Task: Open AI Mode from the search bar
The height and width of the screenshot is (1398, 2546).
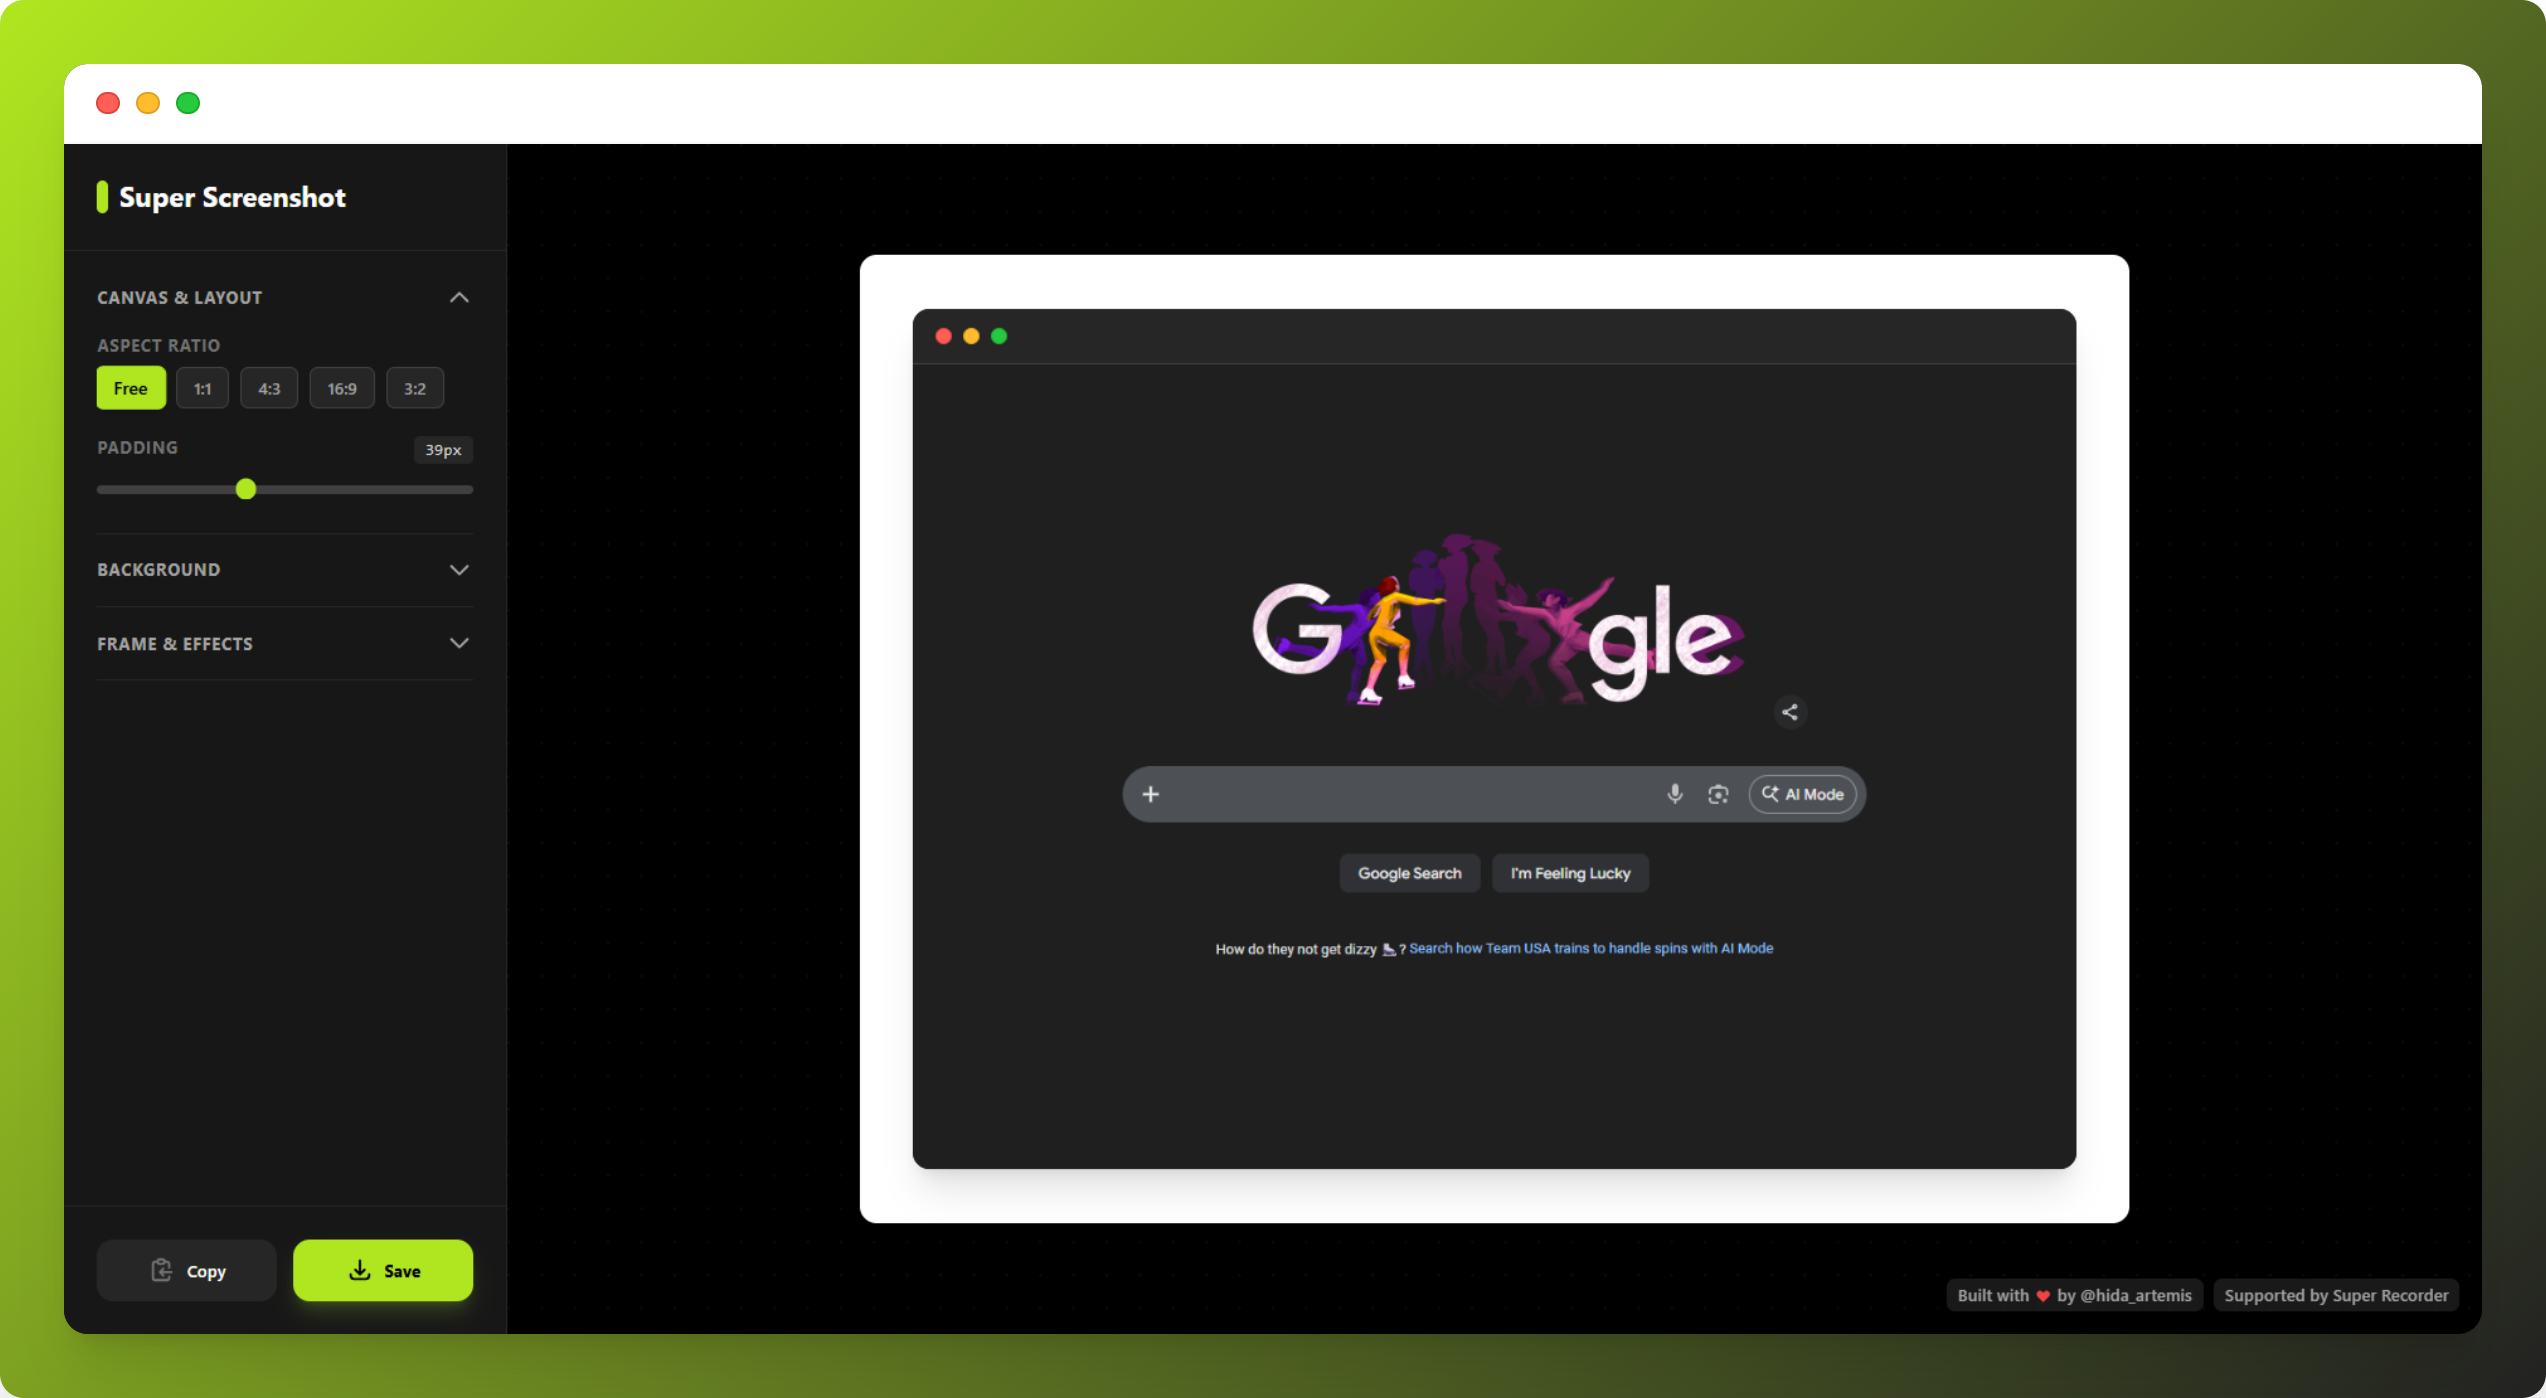Action: pos(1802,793)
